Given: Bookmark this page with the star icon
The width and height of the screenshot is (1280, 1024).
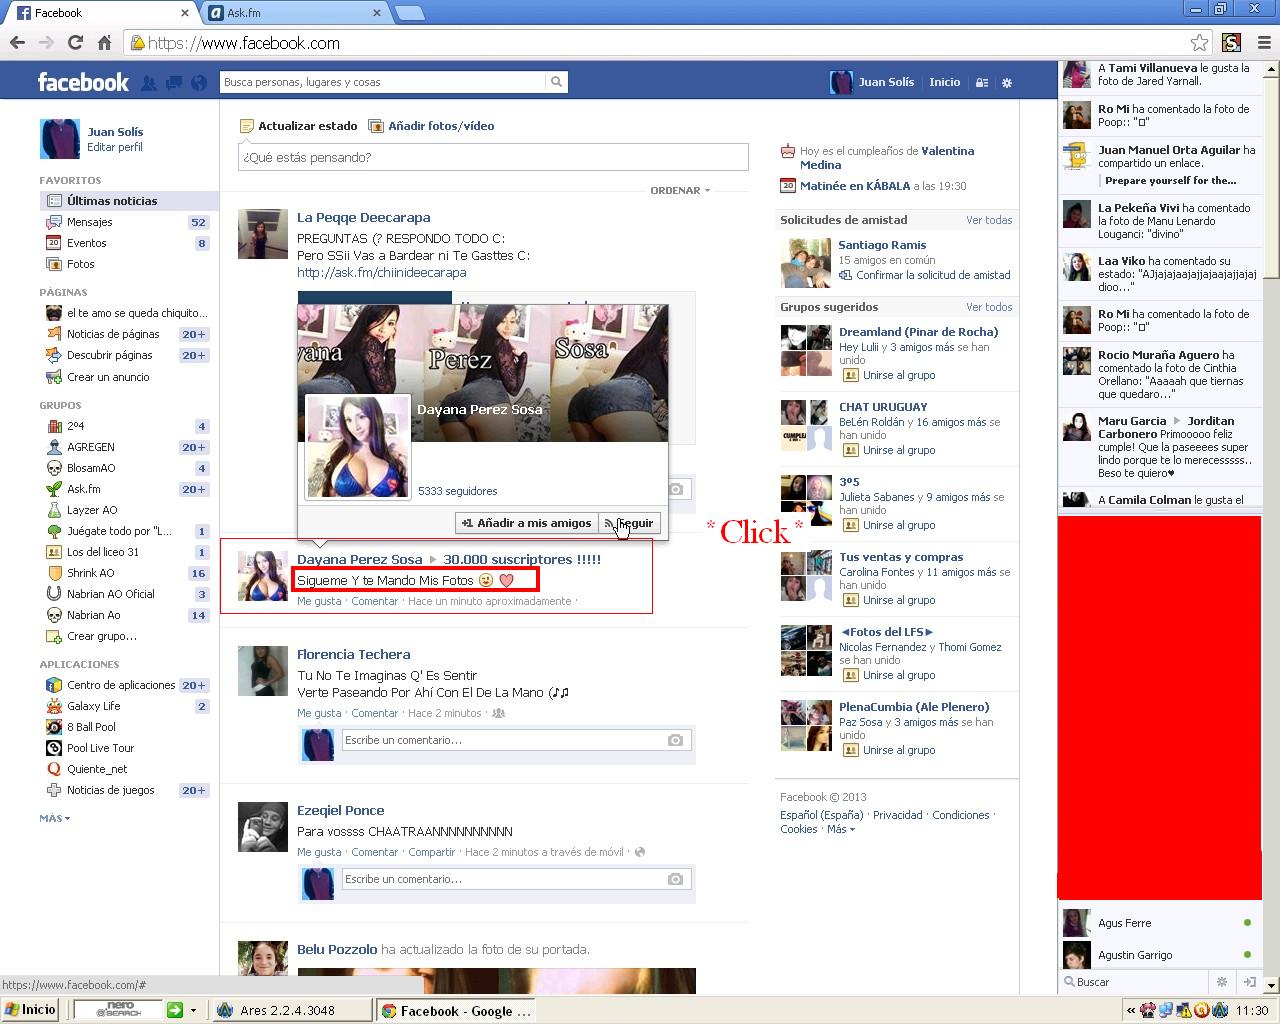Looking at the screenshot, I should click(1199, 42).
